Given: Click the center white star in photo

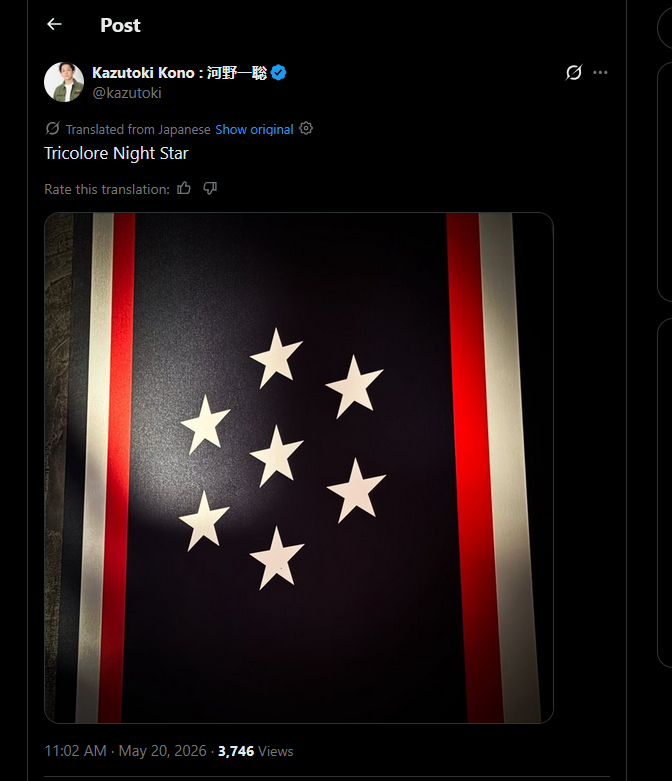Looking at the screenshot, I should pyautogui.click(x=276, y=456).
